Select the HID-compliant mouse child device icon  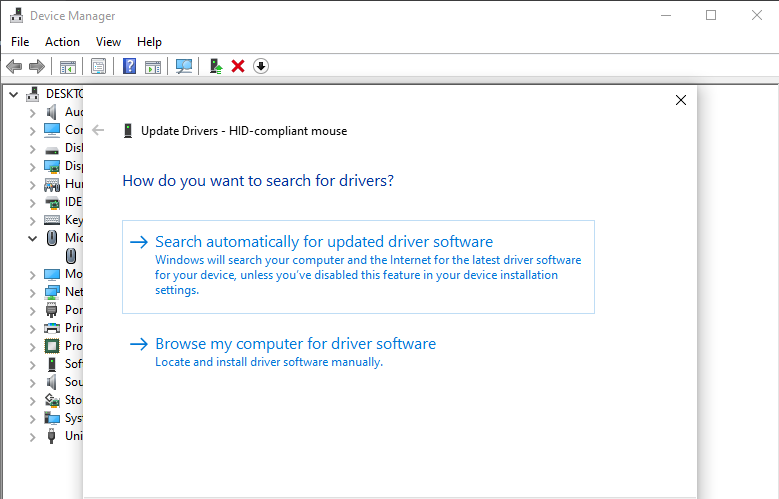click(x=71, y=256)
